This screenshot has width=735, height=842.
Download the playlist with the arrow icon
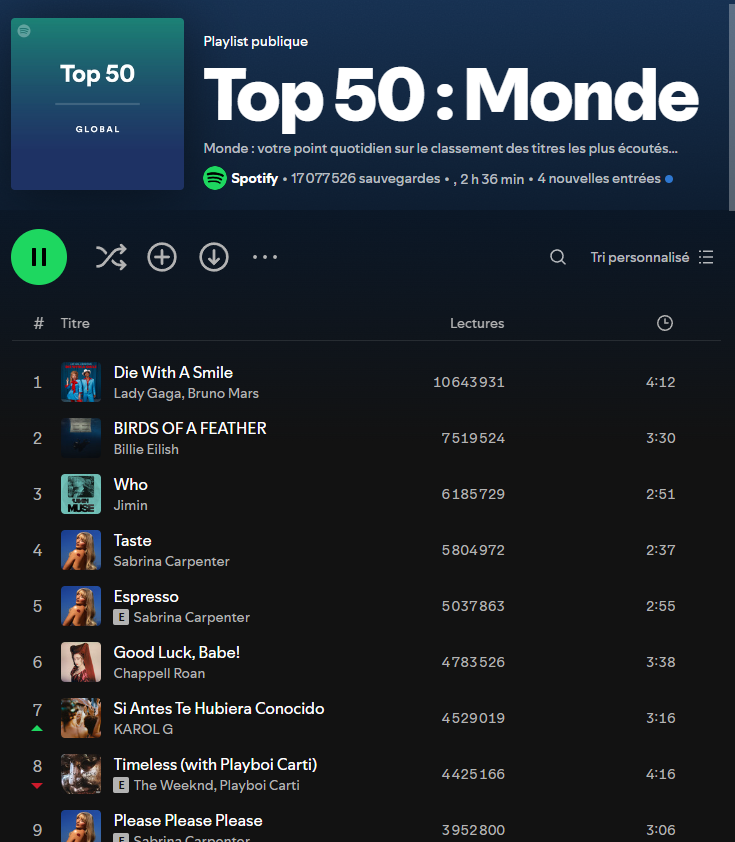click(214, 257)
